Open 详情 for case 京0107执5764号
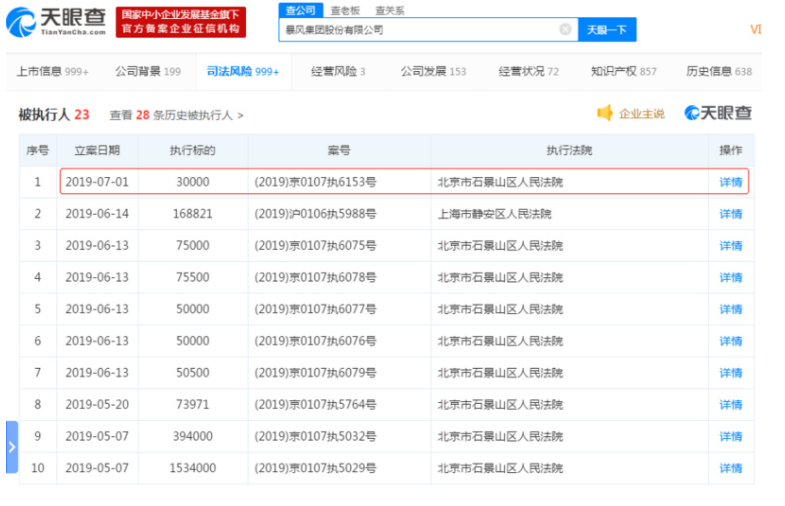The image size is (785, 506). [x=730, y=405]
